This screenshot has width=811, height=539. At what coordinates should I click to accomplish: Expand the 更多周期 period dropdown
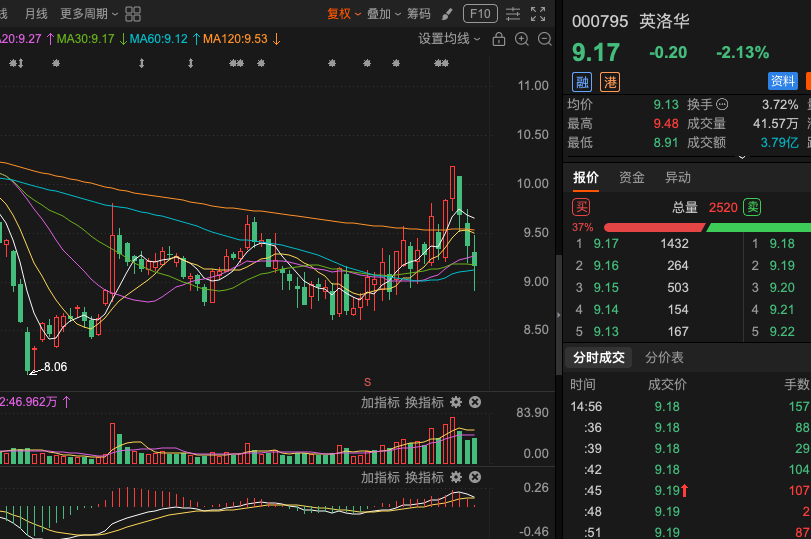pos(89,14)
